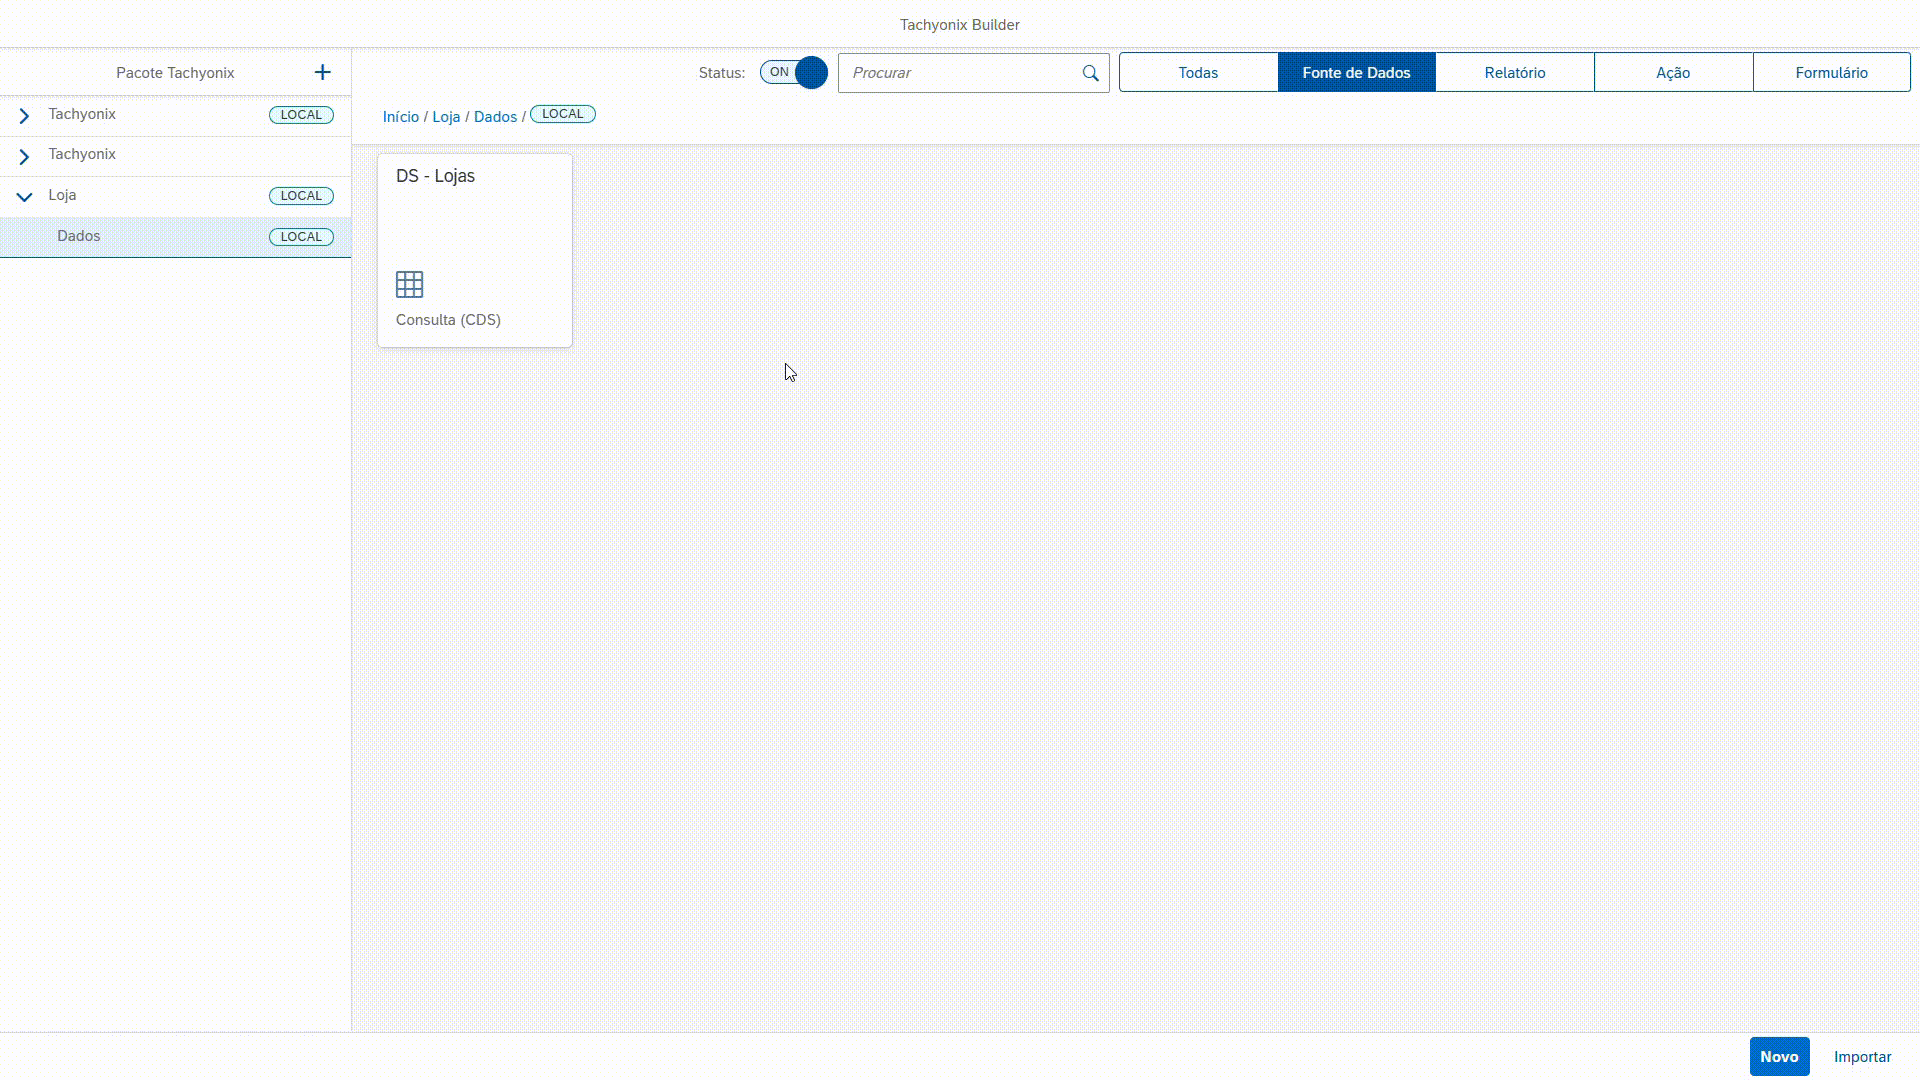Expand the first Tachyonix tree node
Image resolution: width=1920 pixels, height=1080 pixels.
(24, 116)
